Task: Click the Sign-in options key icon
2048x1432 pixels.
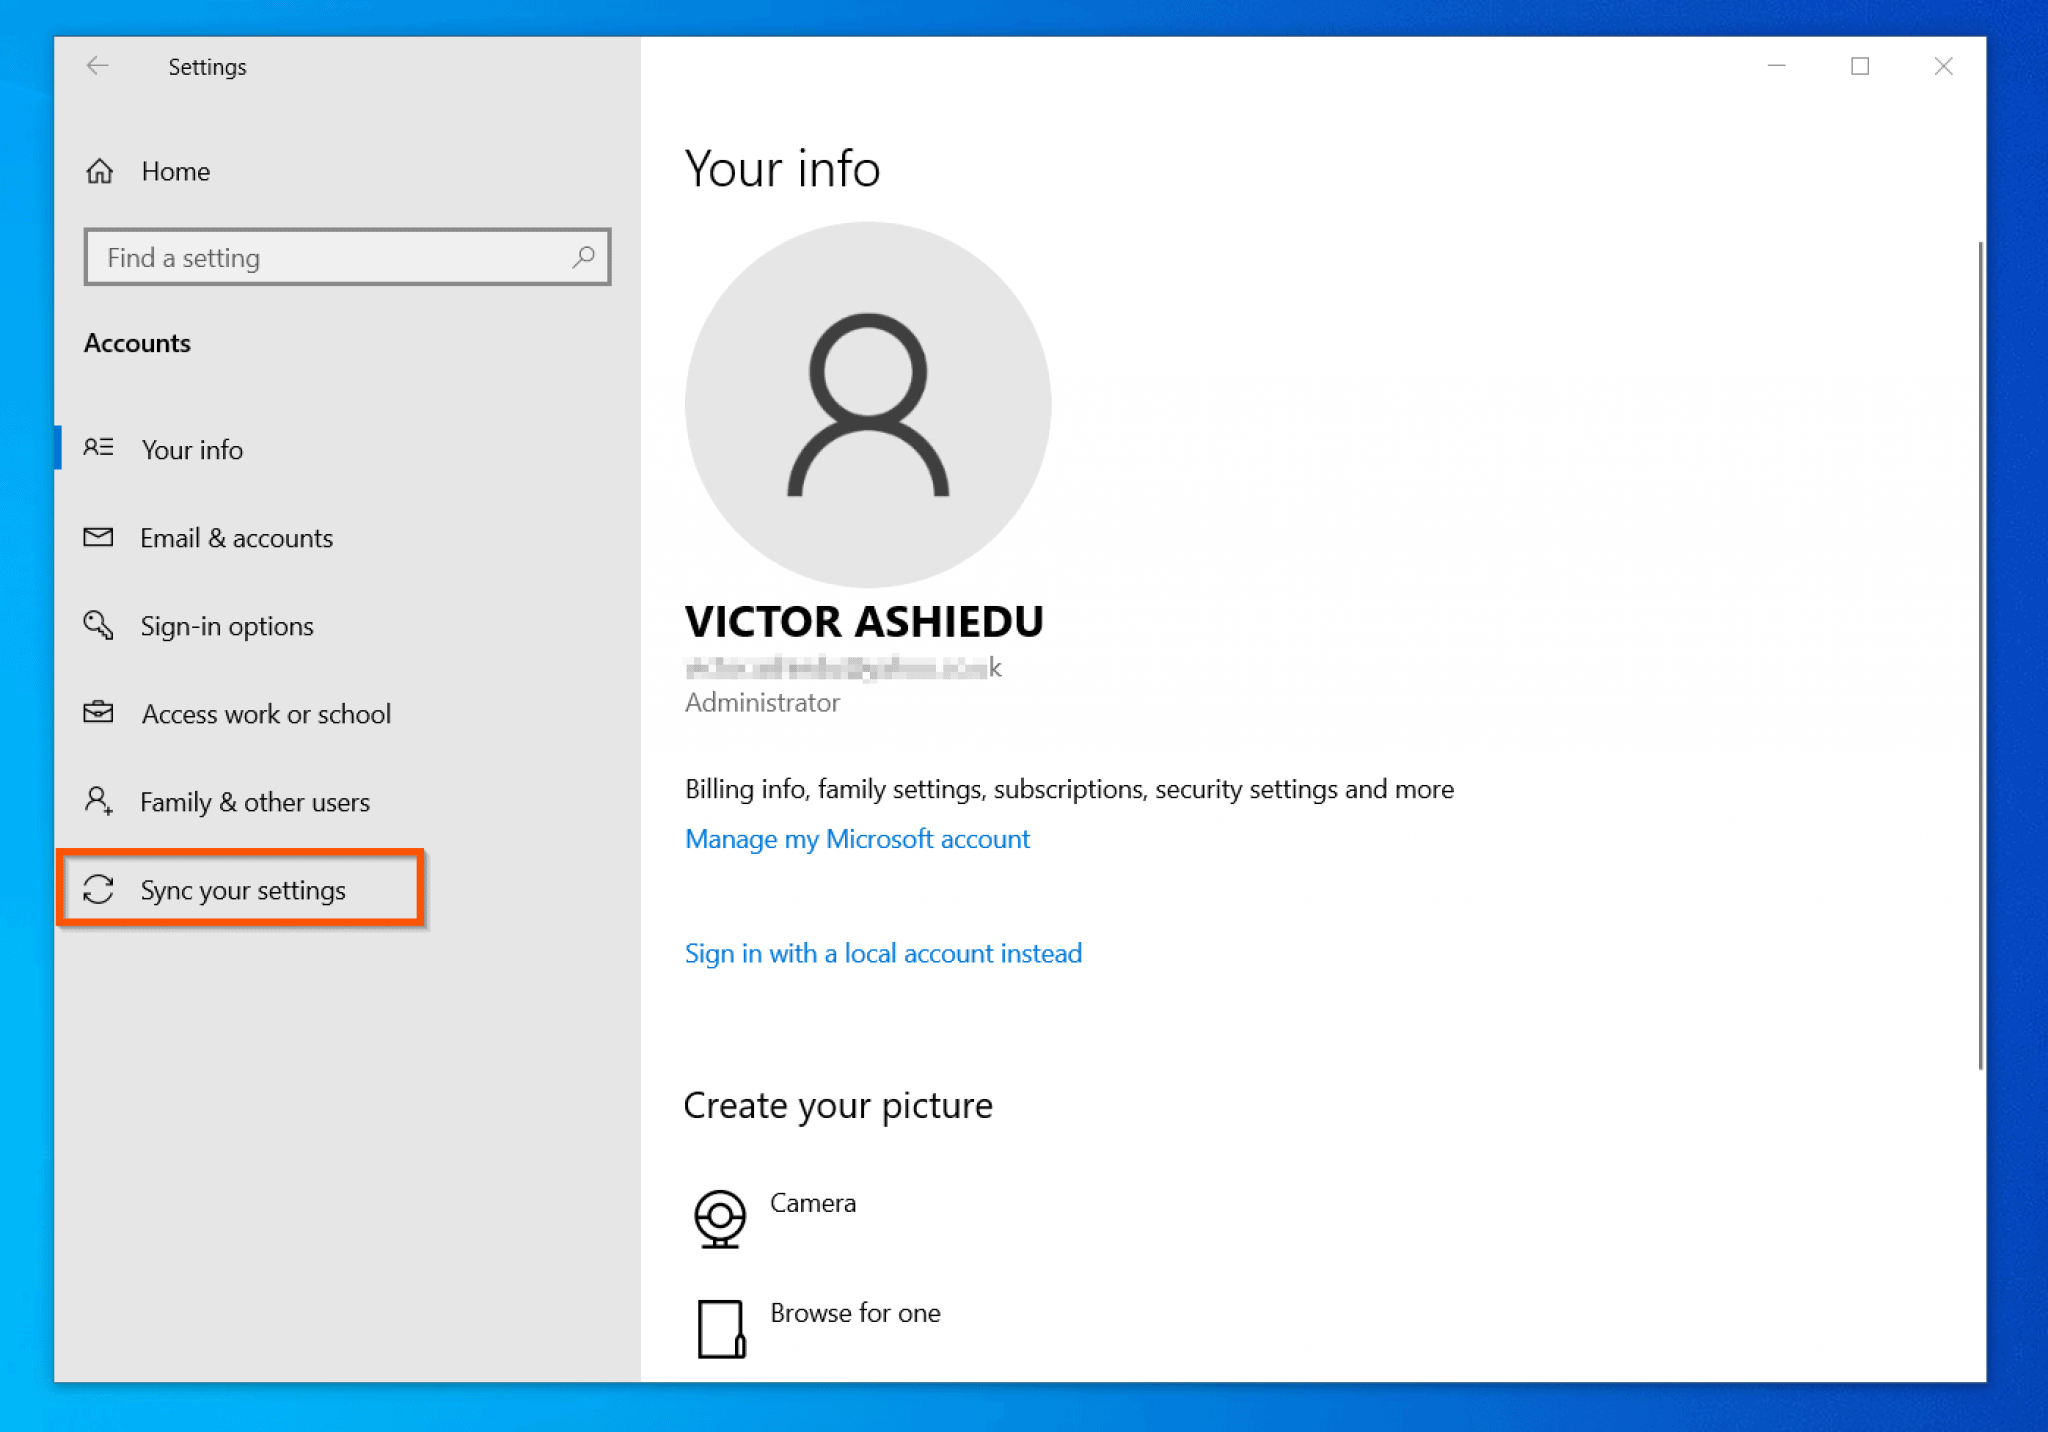Action: (x=98, y=625)
